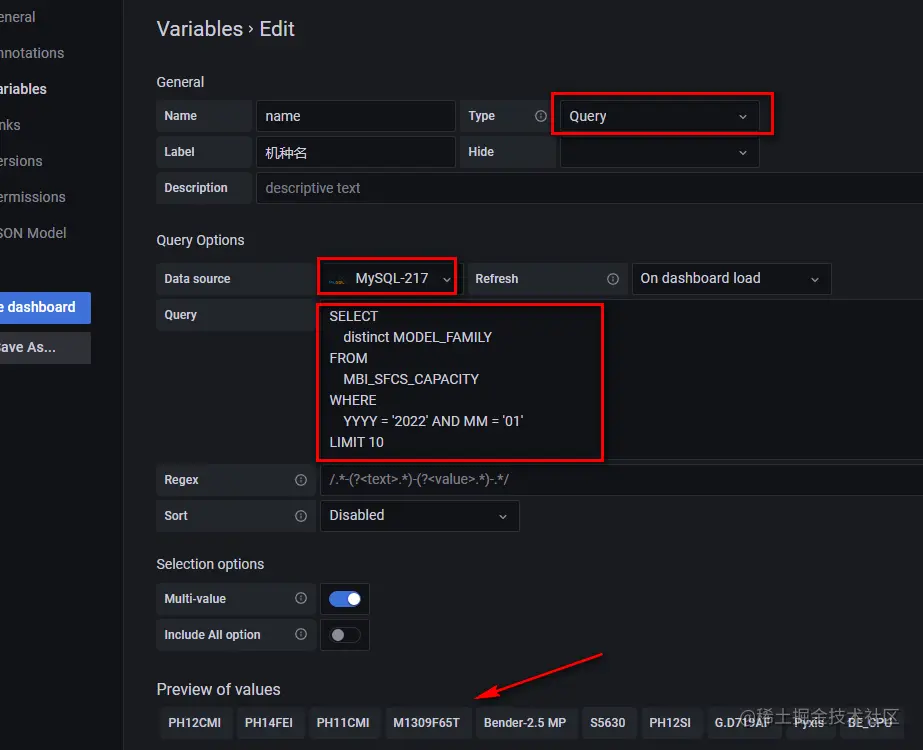Enable the Include All option switch
The image size is (923, 750).
pos(345,635)
